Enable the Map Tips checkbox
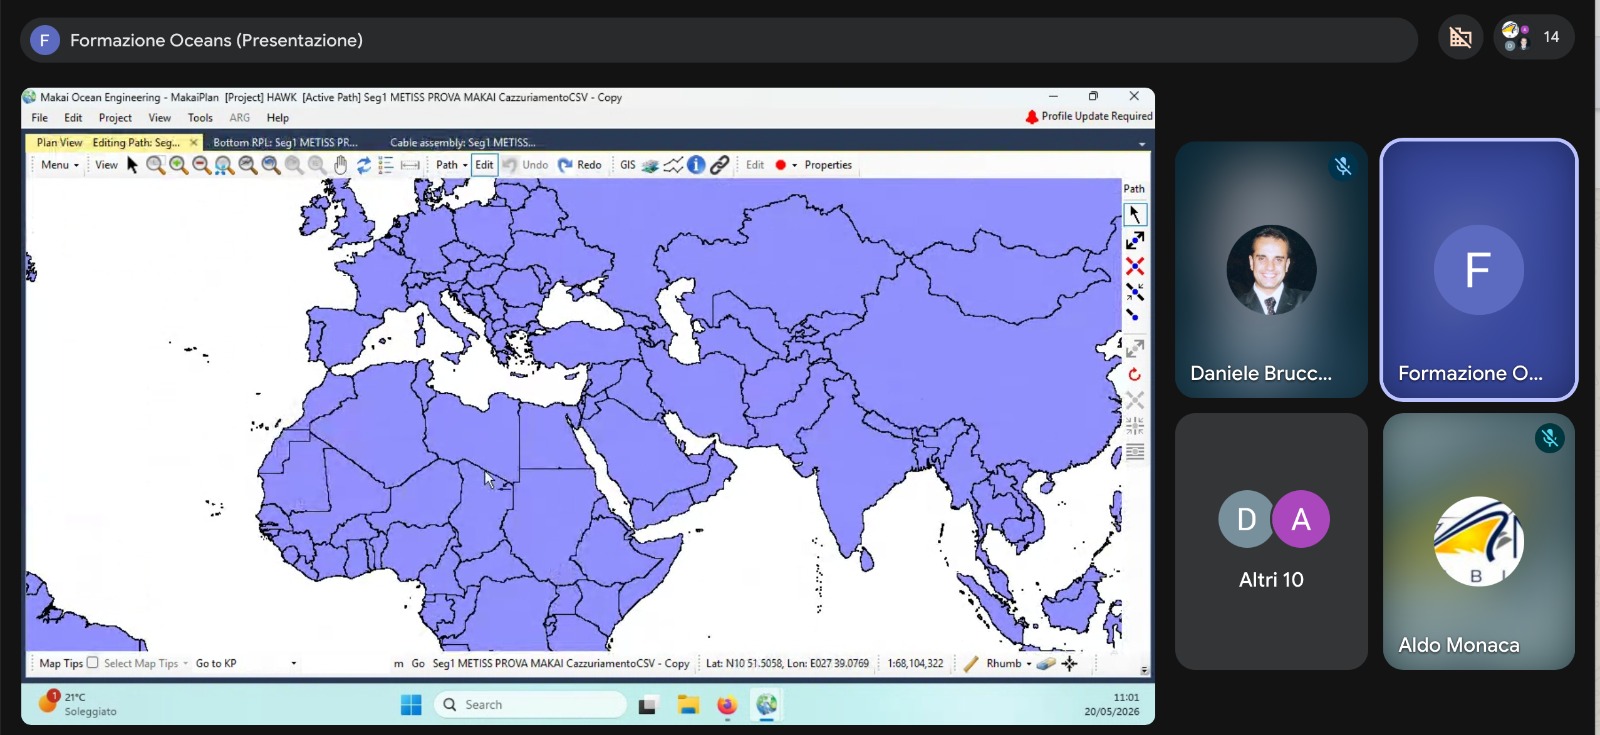 tap(93, 662)
